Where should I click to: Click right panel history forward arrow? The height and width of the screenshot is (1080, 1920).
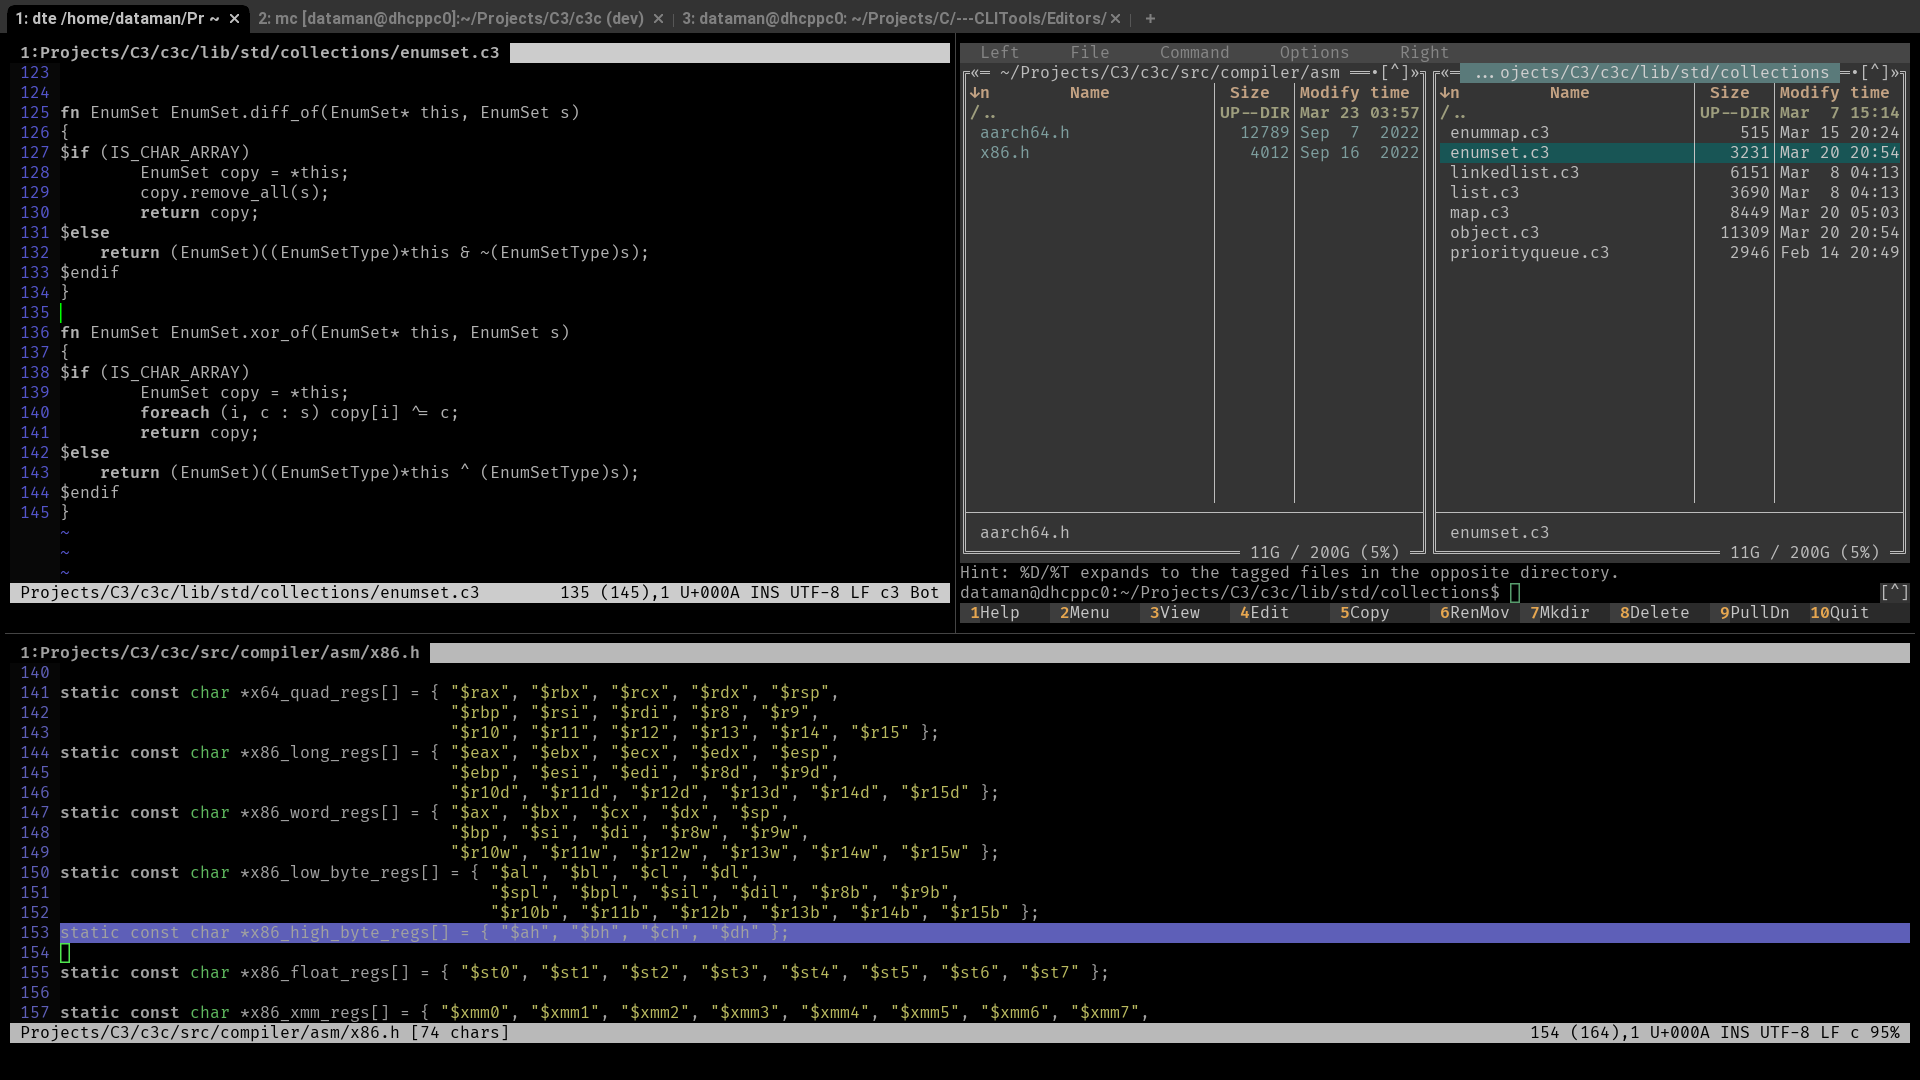[x=1895, y=72]
